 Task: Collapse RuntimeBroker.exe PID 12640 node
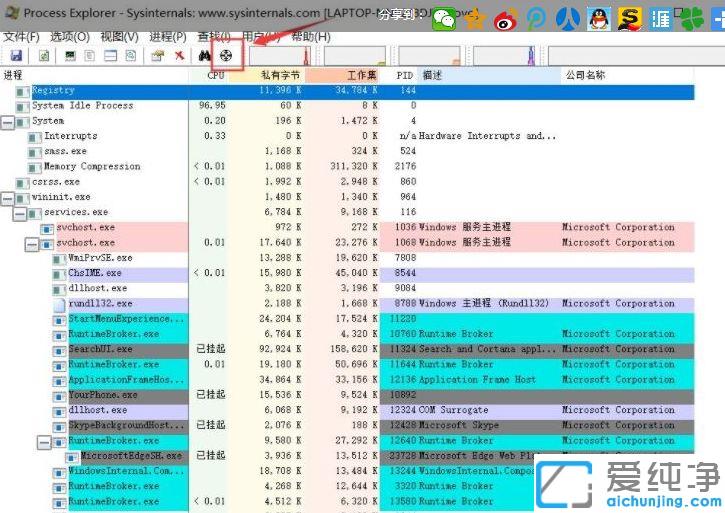(x=43, y=443)
